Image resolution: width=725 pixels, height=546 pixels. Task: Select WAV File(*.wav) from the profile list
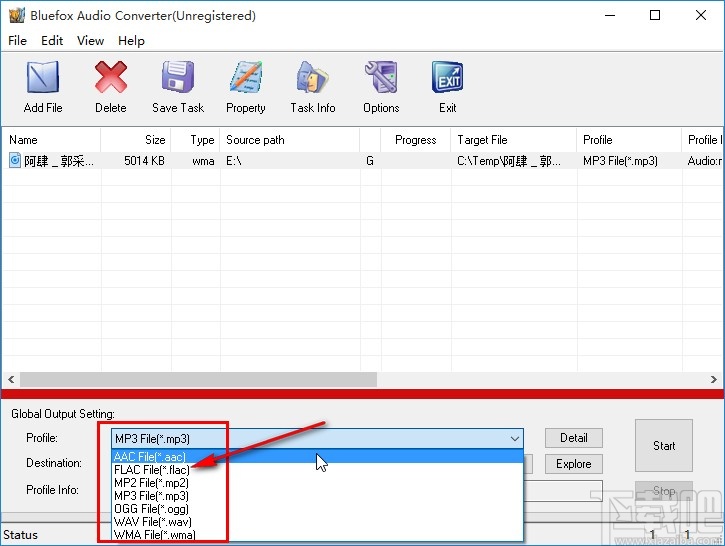(317, 521)
